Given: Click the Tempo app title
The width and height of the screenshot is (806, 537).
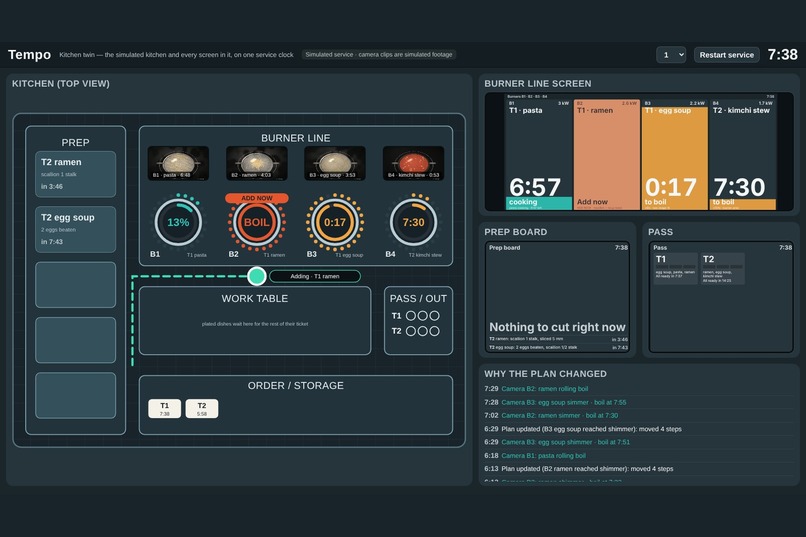Looking at the screenshot, I should point(29,54).
